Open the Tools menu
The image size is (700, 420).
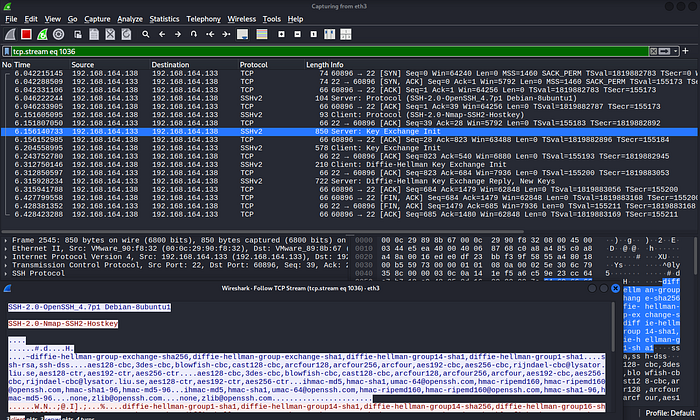pyautogui.click(x=271, y=19)
